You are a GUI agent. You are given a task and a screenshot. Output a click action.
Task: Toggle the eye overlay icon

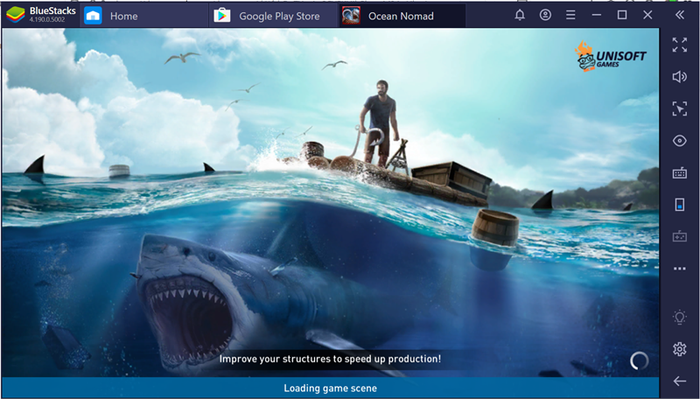pyautogui.click(x=679, y=141)
